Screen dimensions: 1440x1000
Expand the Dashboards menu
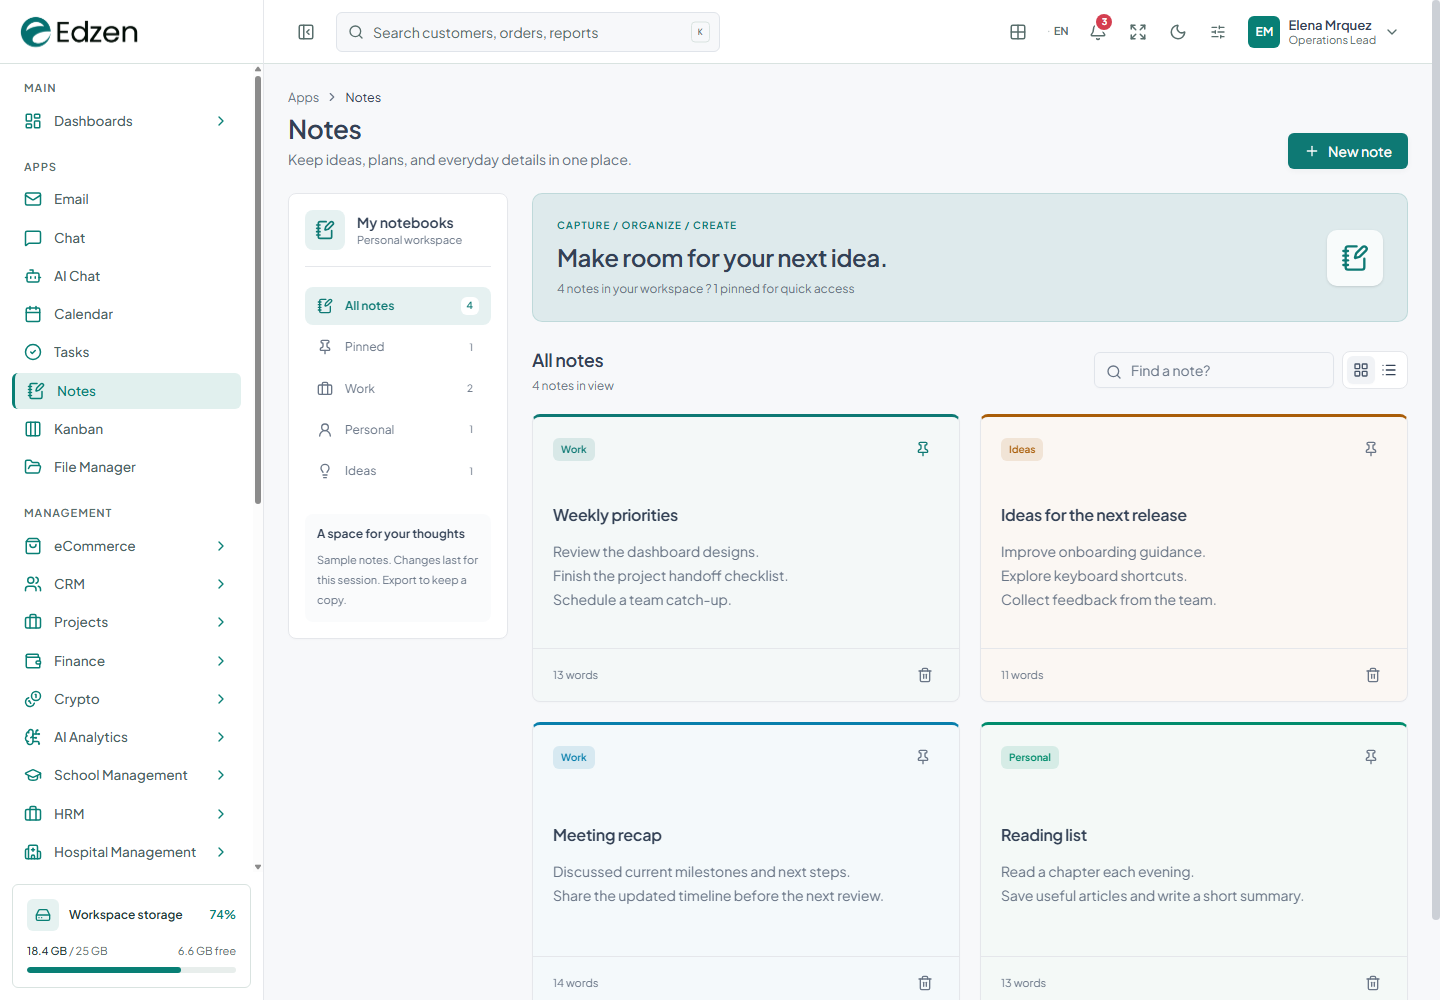pos(126,121)
